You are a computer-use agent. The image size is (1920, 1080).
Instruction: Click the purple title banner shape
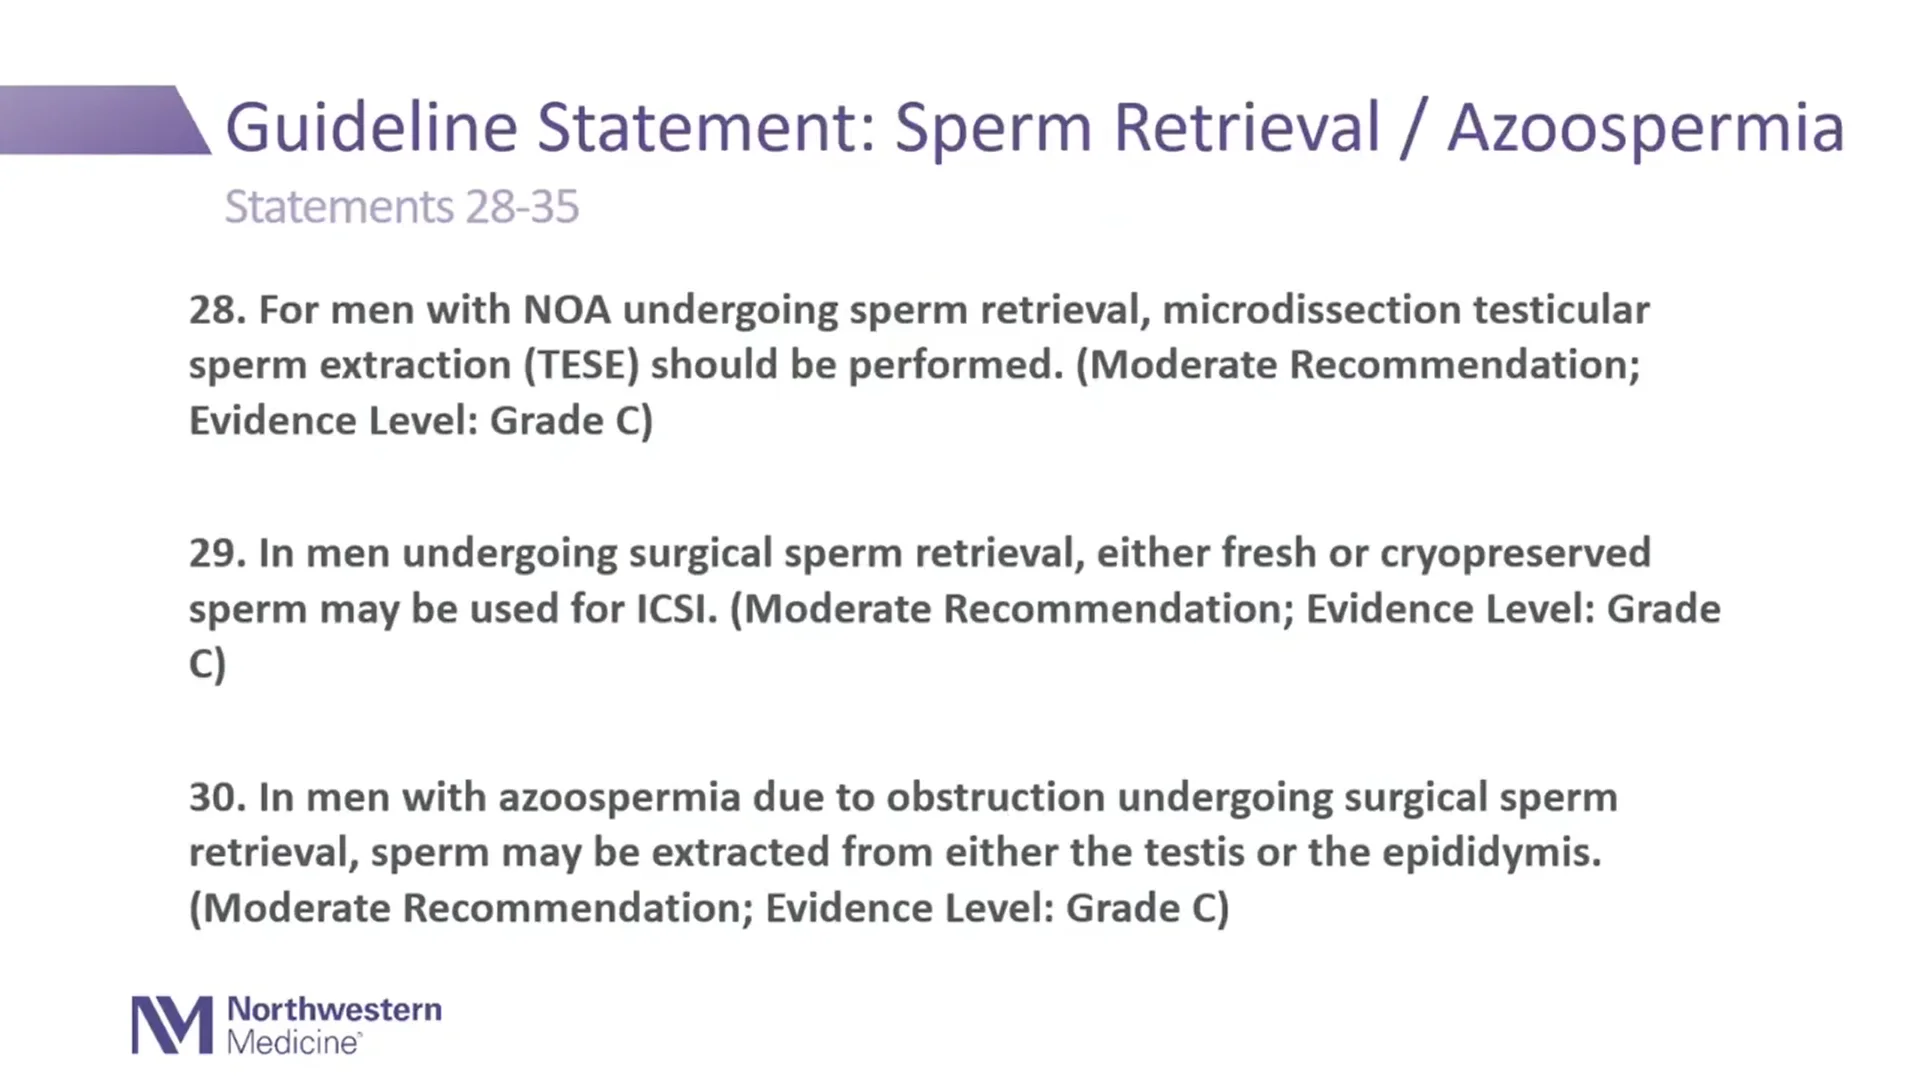pyautogui.click(x=105, y=120)
